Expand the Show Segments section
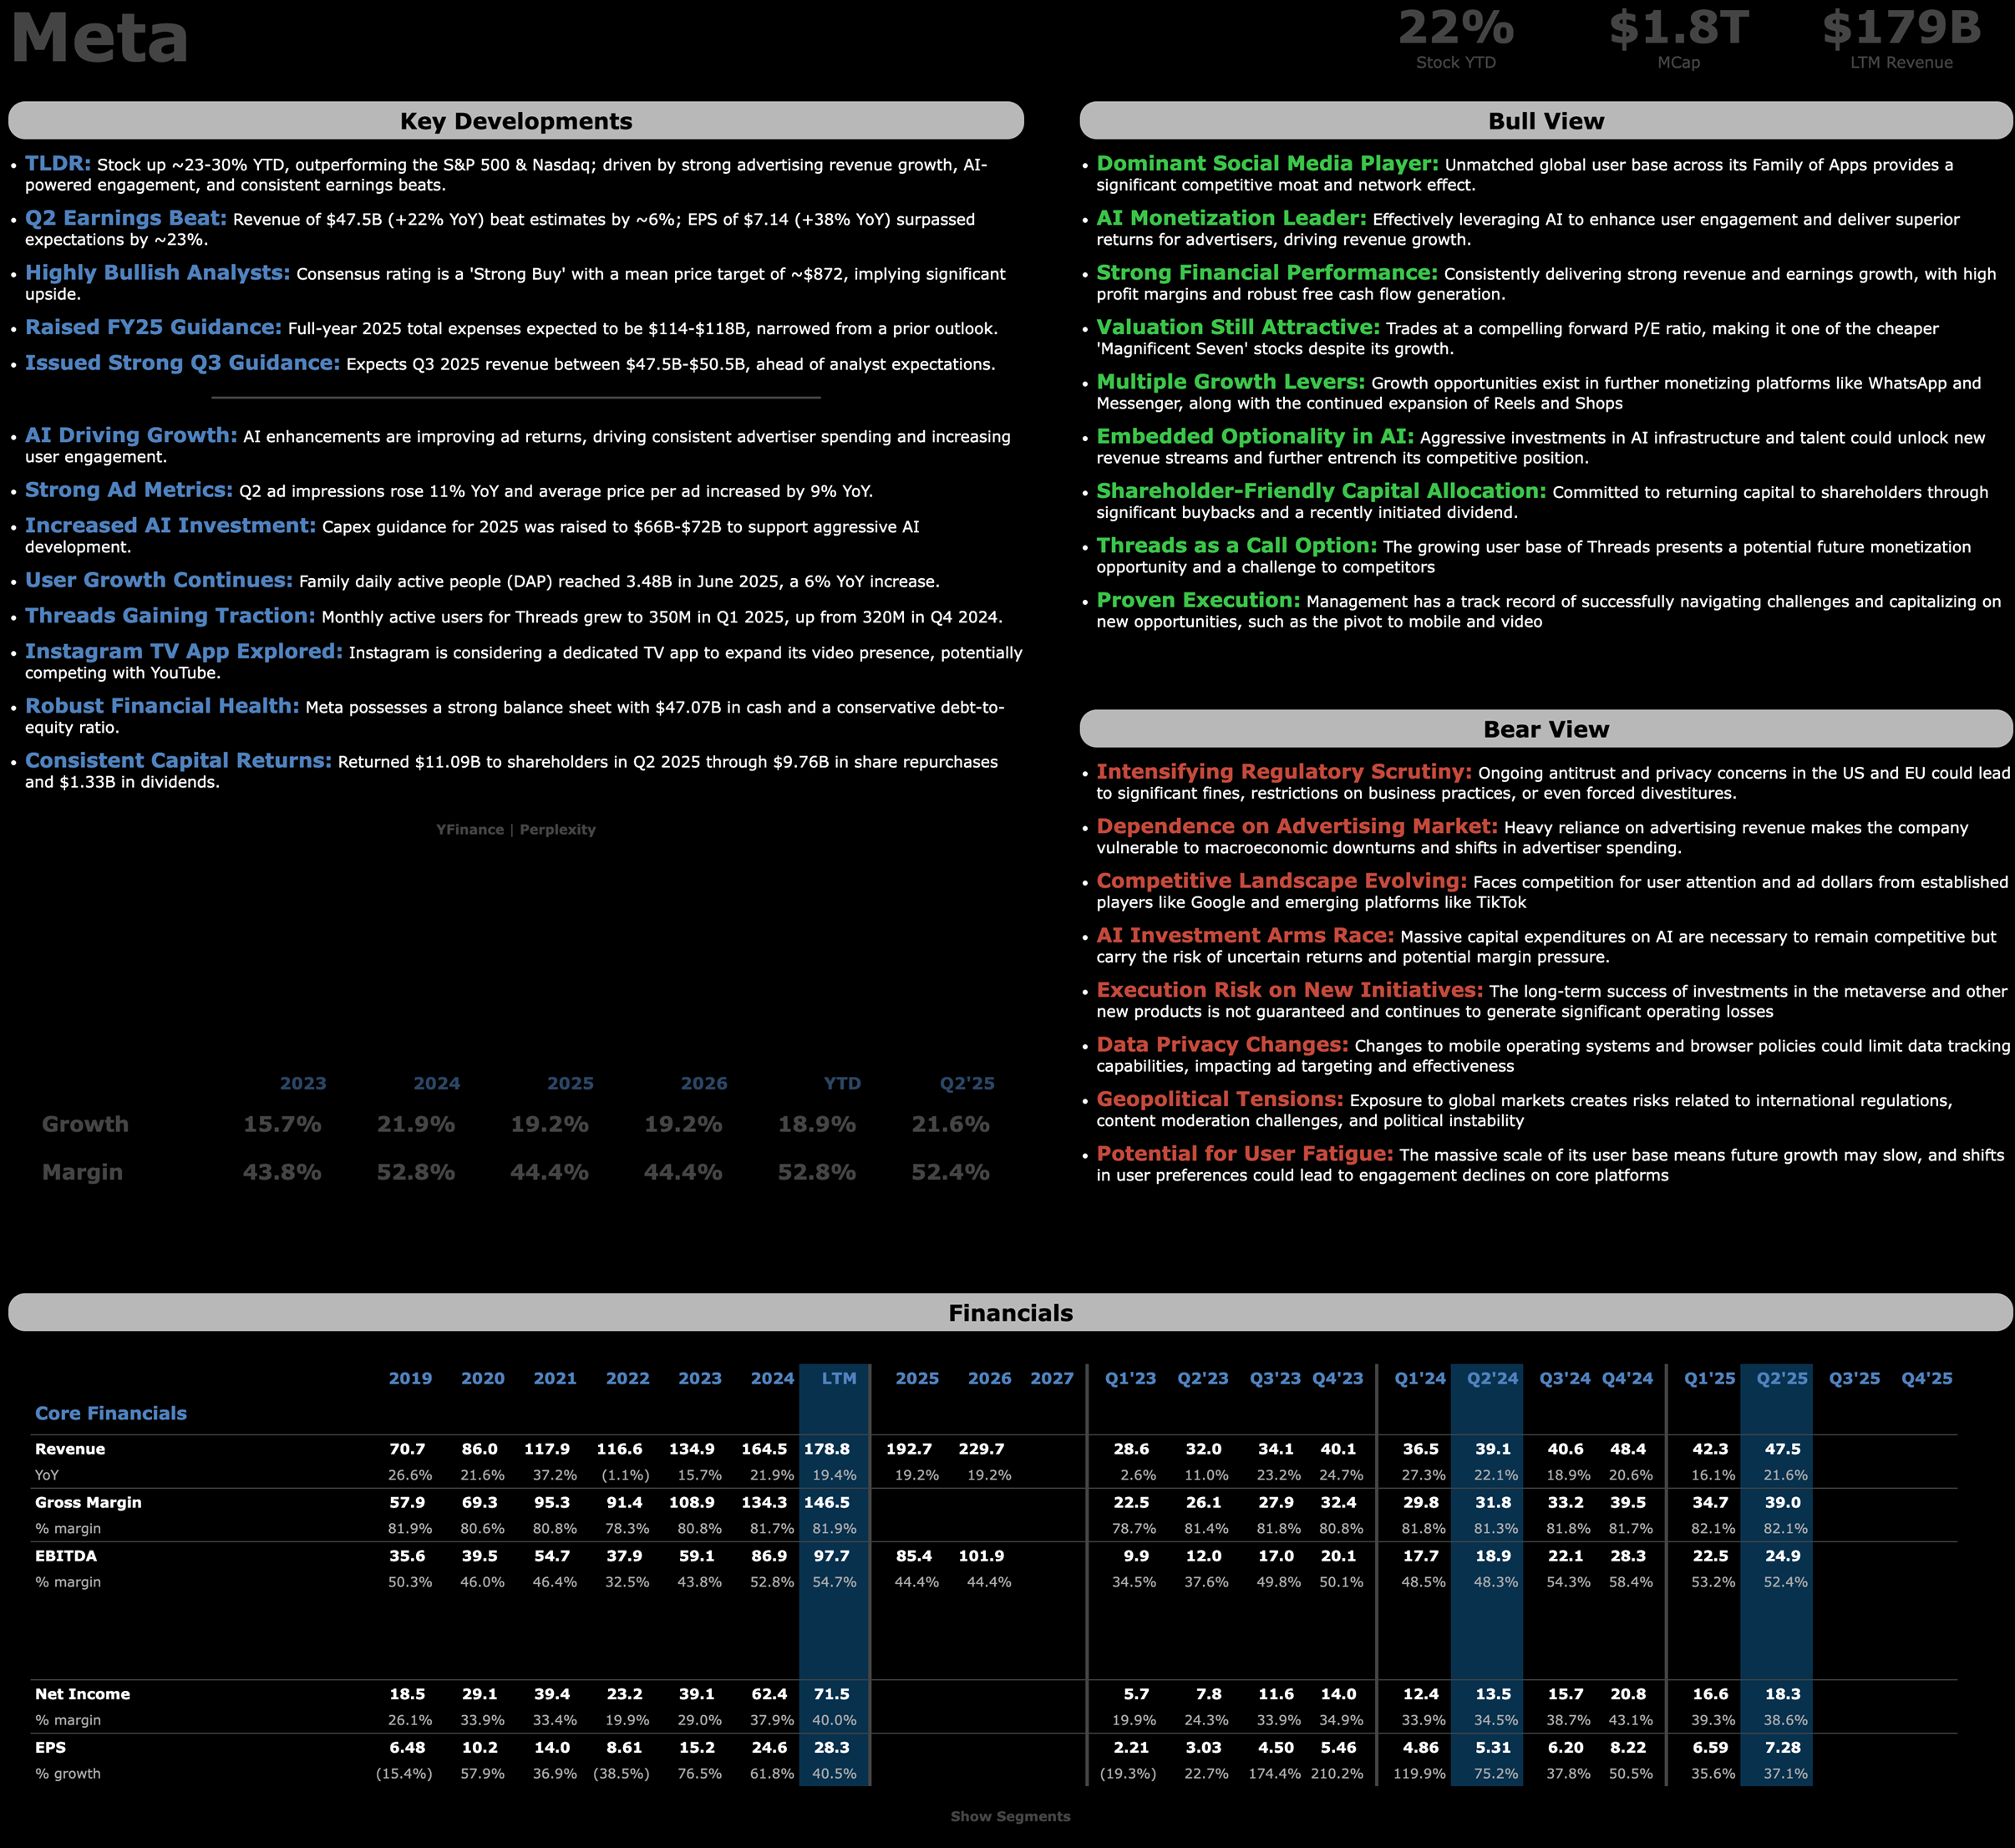The image size is (2015, 1848). tap(1010, 1816)
